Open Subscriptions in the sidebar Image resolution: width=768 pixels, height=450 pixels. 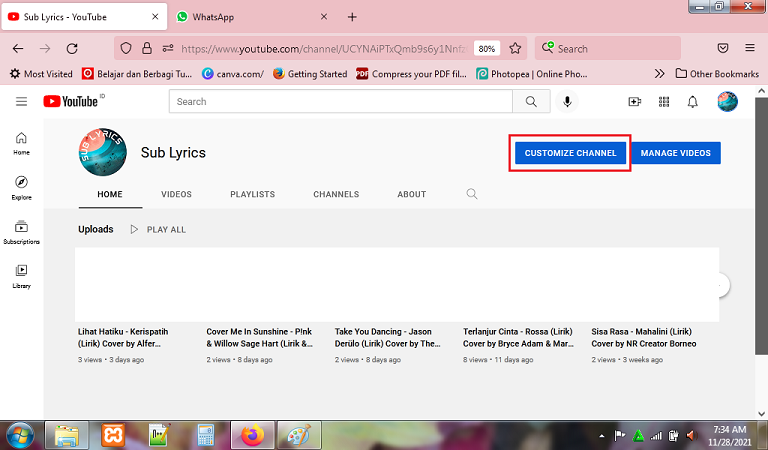pos(21,232)
